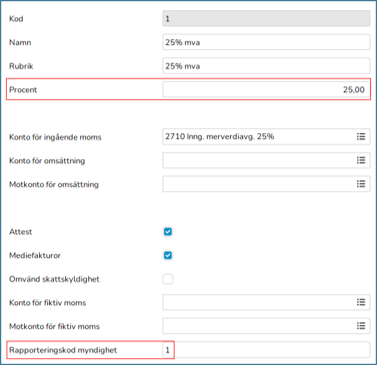
Task: Uncheck the Attest checkbox
Action: click(168, 232)
